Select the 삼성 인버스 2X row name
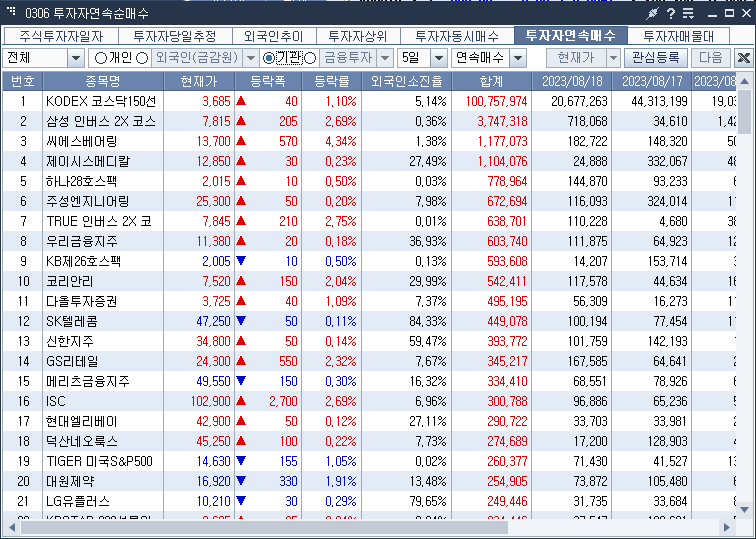This screenshot has height=539, width=756. coord(101,121)
